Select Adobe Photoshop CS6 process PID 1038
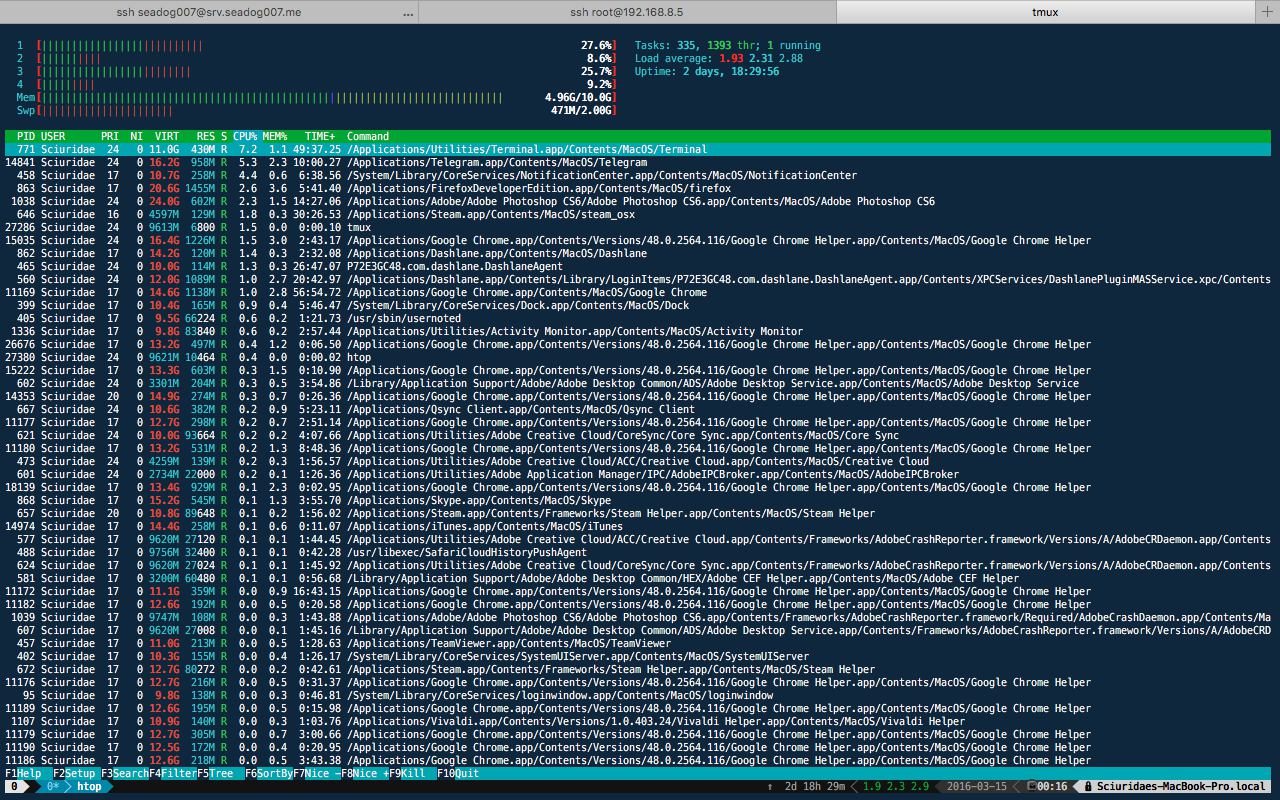 click(x=638, y=201)
